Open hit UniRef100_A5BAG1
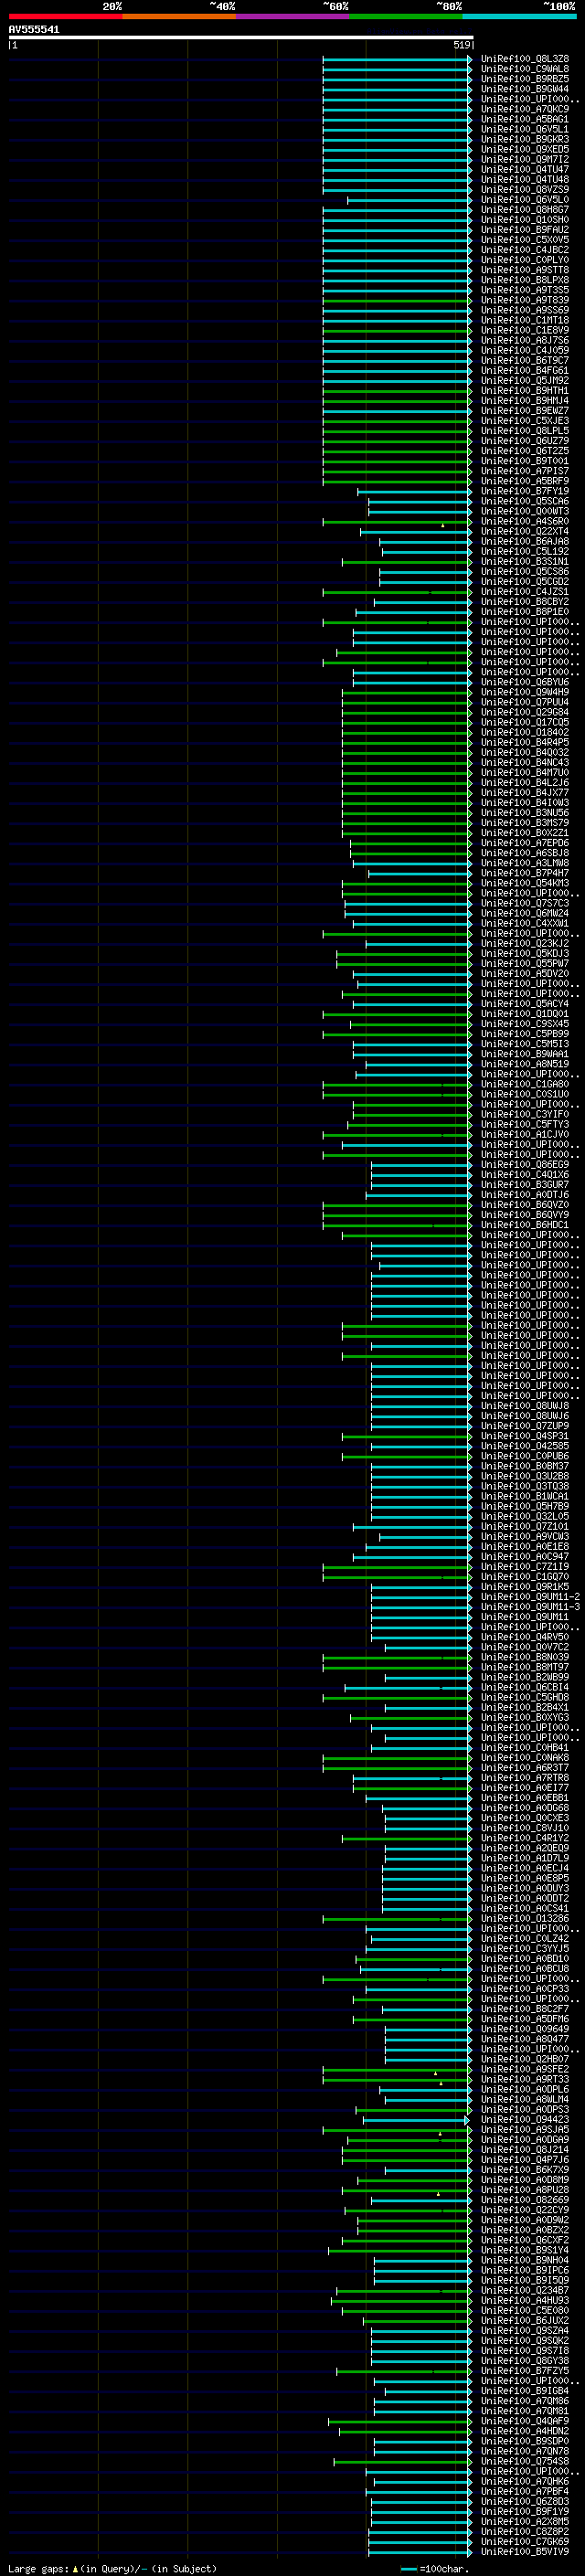The height and width of the screenshot is (2576, 585). coord(525,119)
